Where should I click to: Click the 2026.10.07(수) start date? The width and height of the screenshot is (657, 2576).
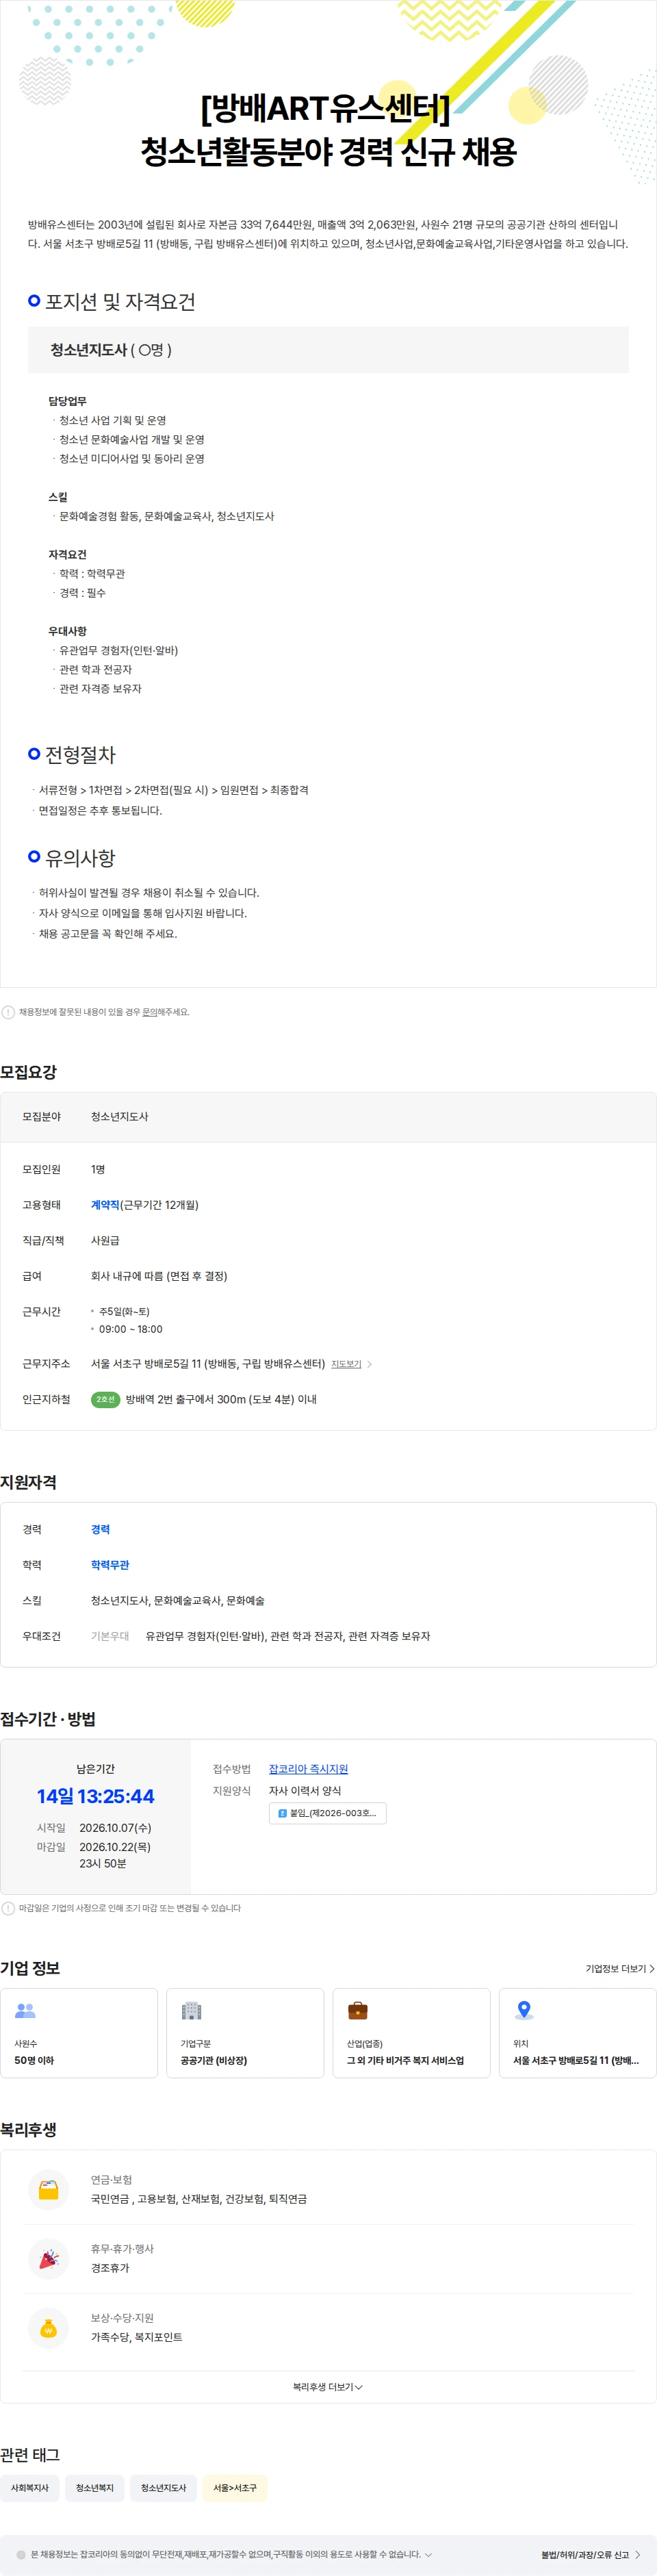pyautogui.click(x=115, y=1828)
